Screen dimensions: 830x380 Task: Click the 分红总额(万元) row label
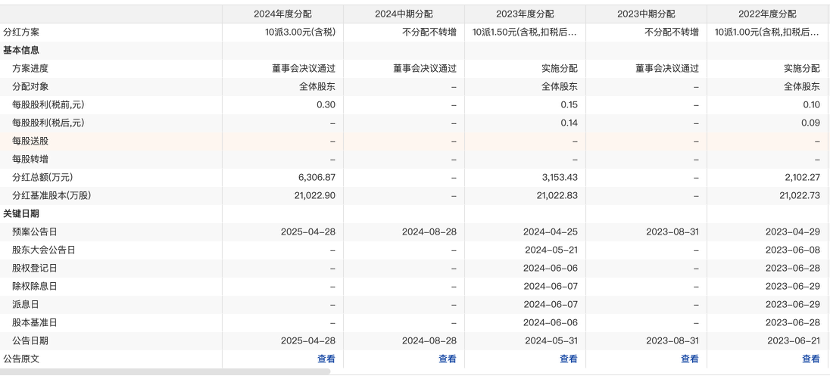coord(42,177)
